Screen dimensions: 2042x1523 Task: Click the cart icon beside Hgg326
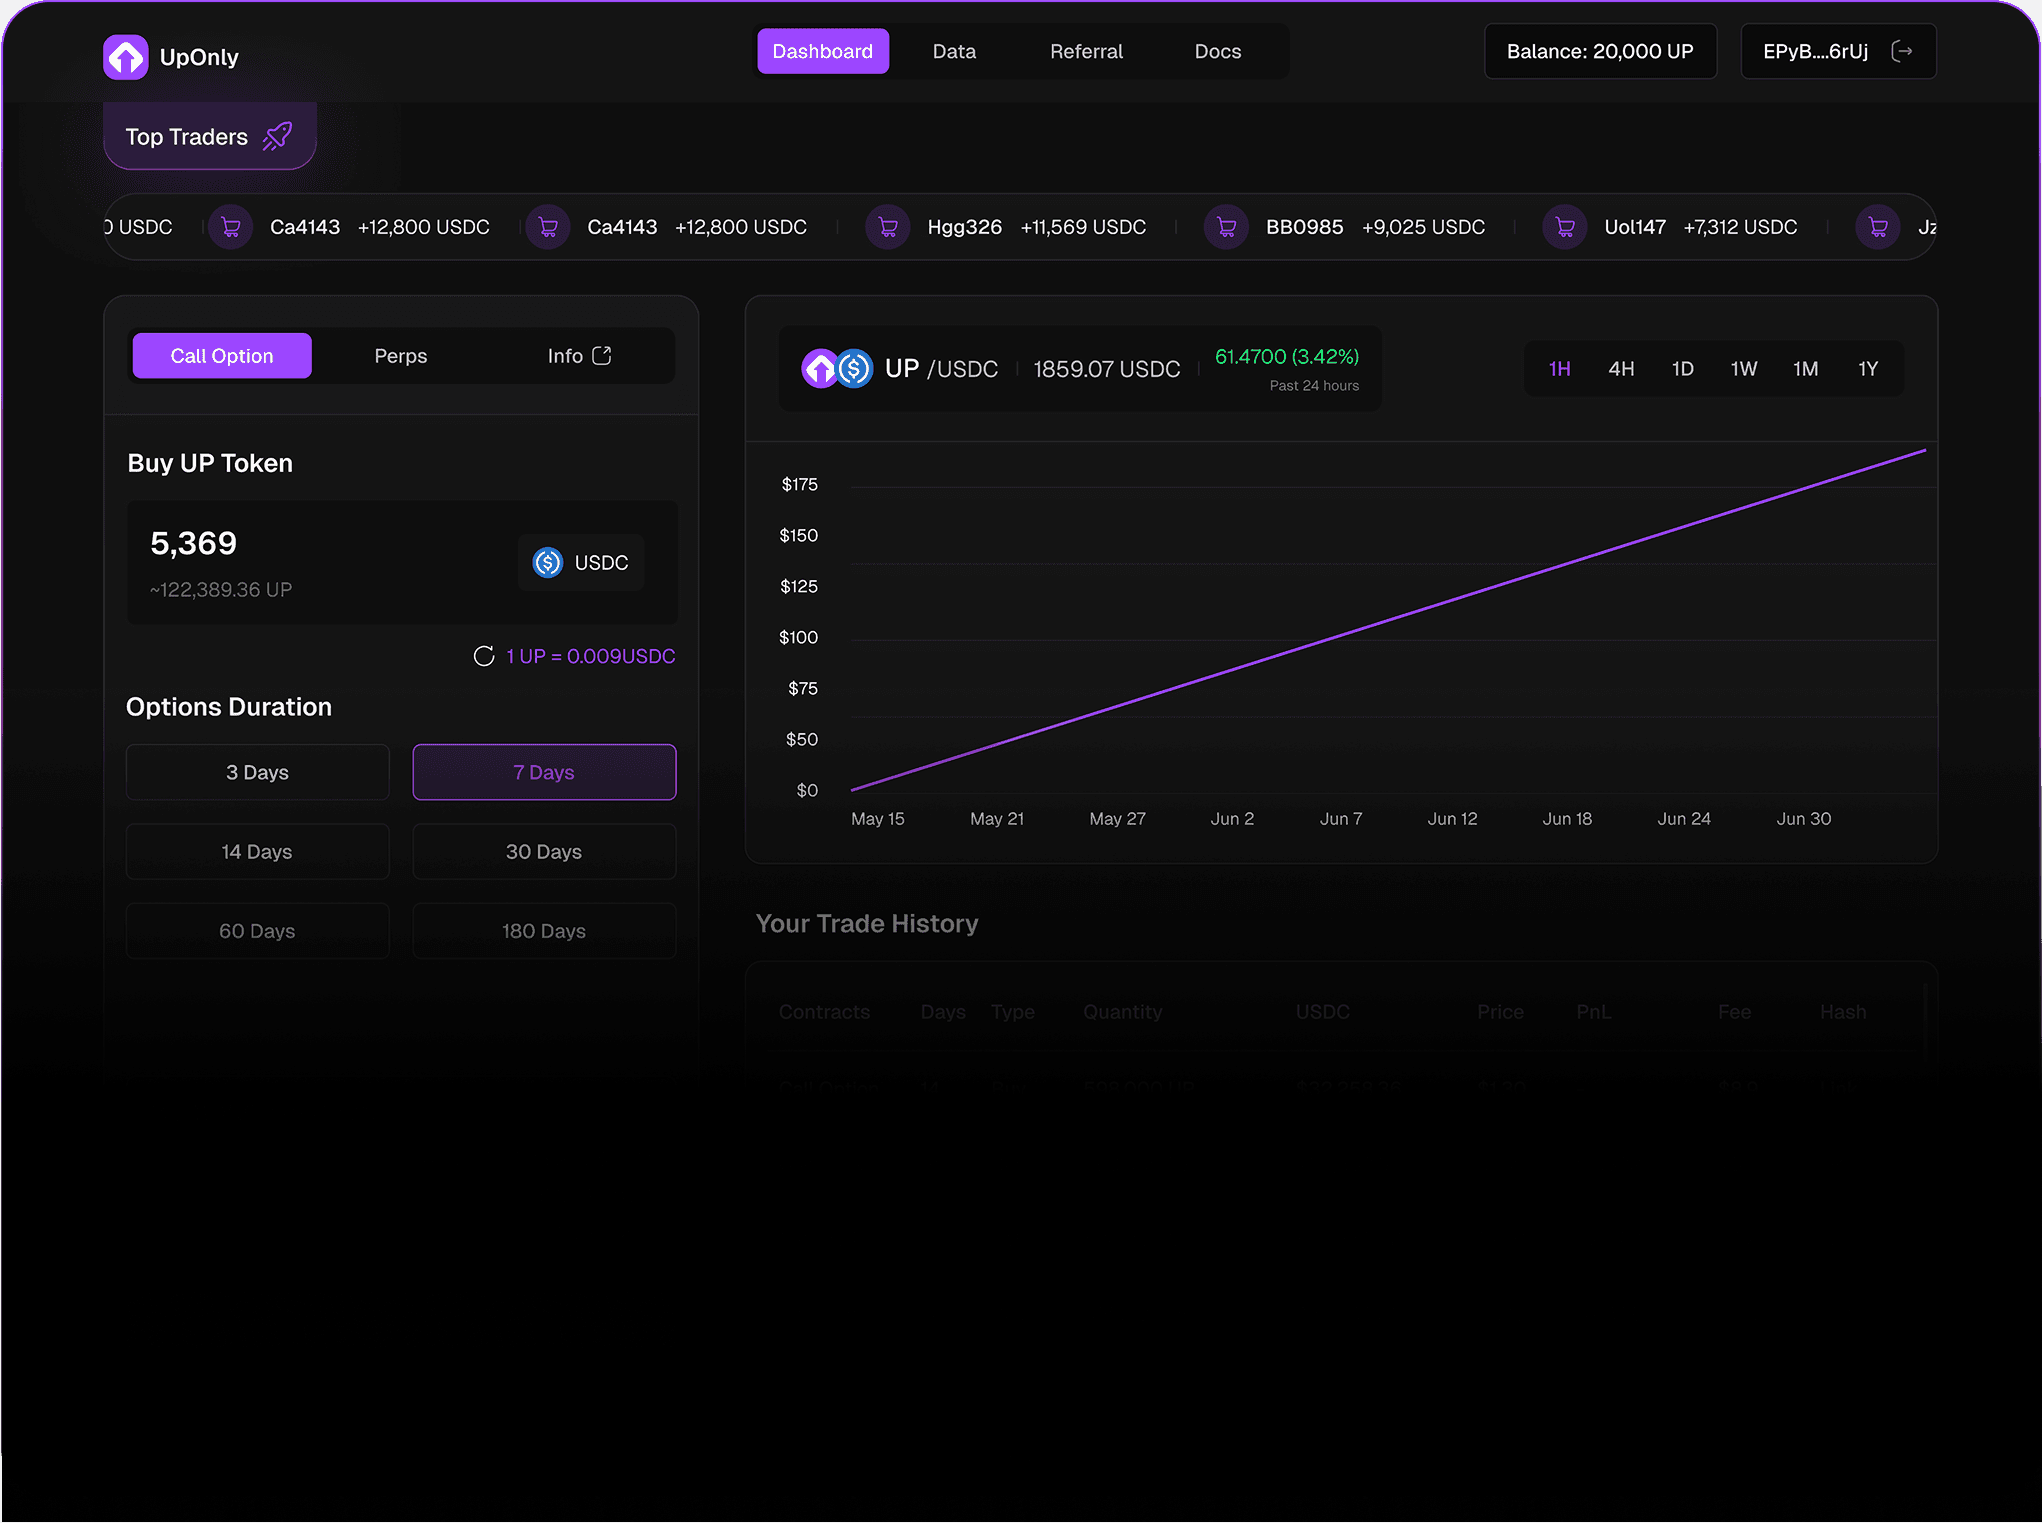point(887,227)
